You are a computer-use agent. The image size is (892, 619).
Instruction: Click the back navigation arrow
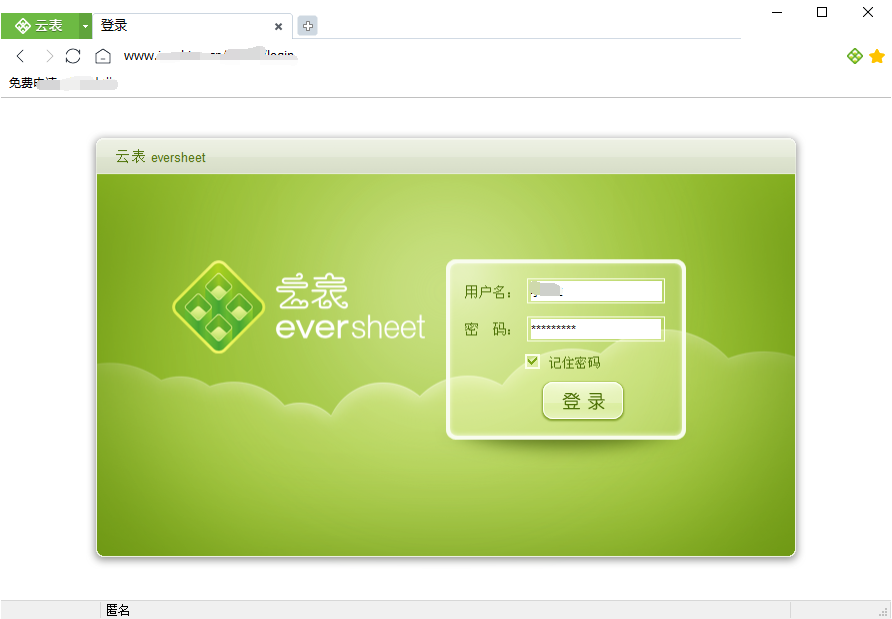(x=20, y=56)
